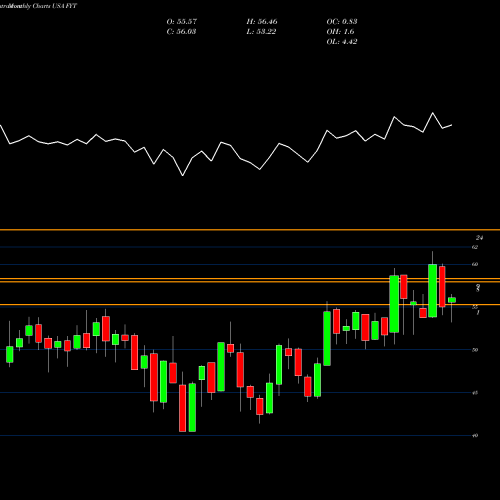Click the price axis label '40'
Screen dimensions: 500x500
475,435
